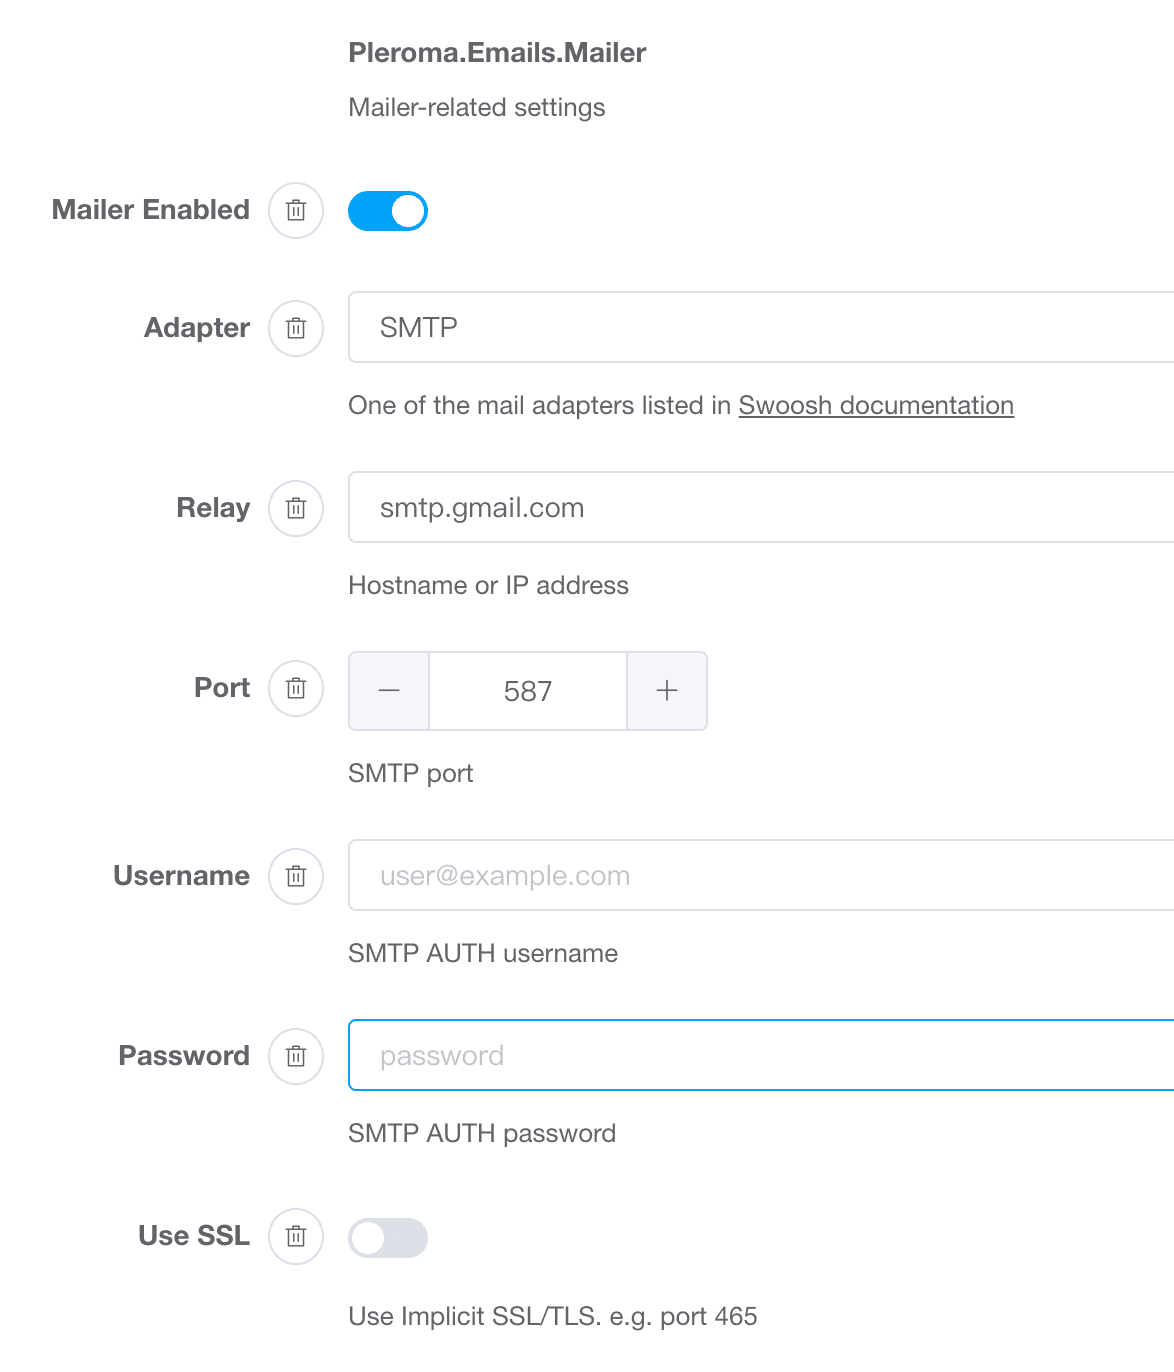
Task: Click the Use SSL label
Action: tap(194, 1236)
